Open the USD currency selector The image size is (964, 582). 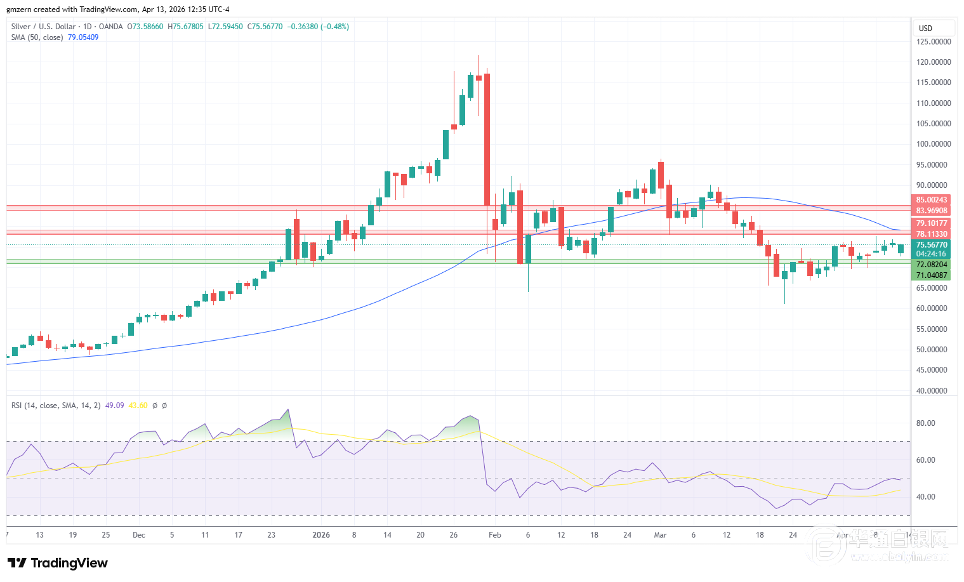coord(925,27)
